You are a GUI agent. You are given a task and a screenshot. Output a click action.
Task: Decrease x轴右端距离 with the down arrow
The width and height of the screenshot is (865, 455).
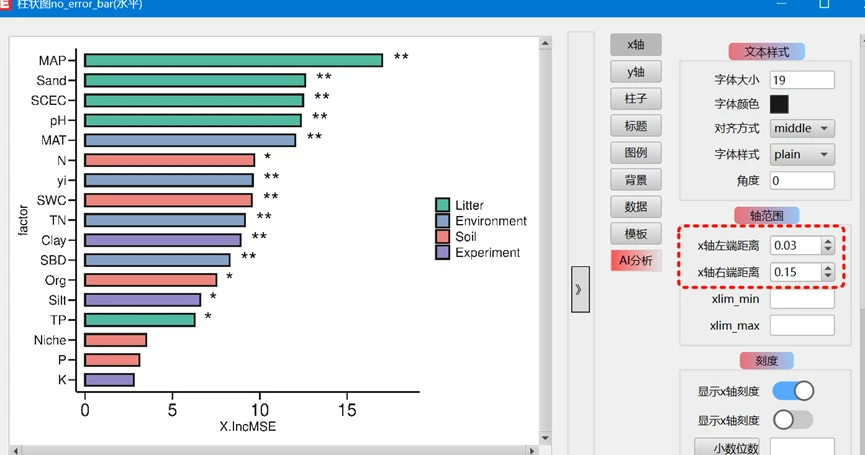(x=827, y=277)
